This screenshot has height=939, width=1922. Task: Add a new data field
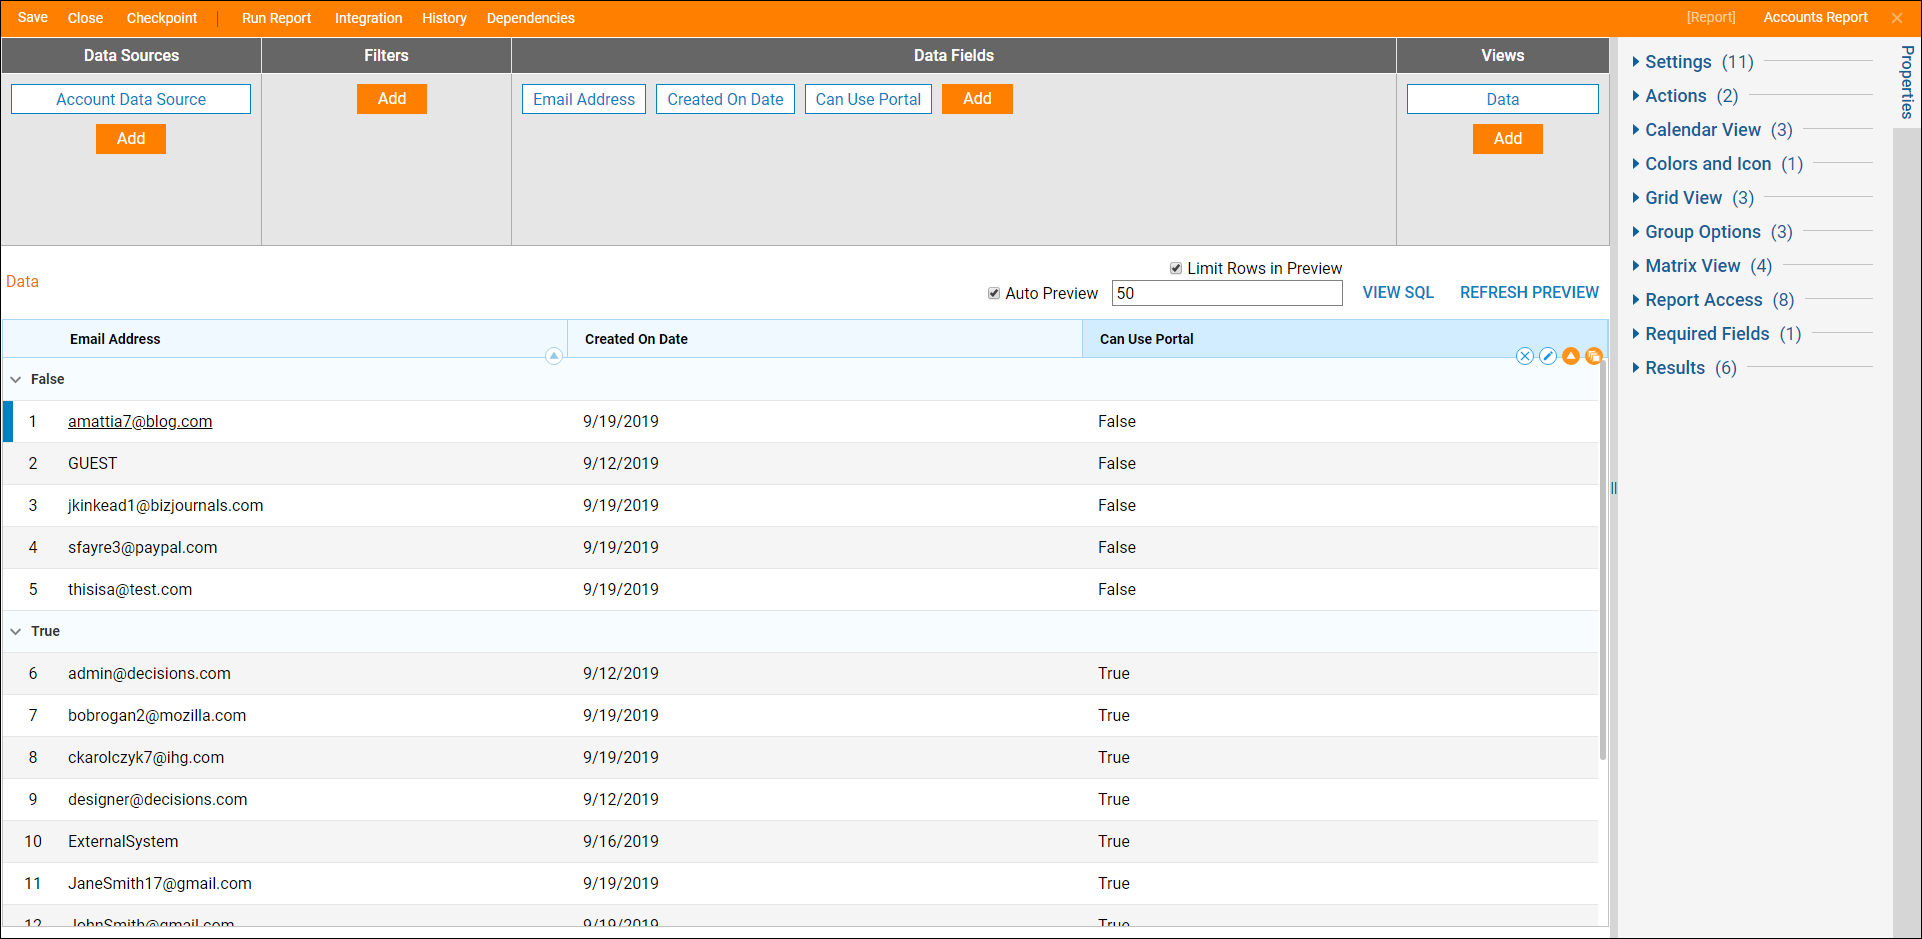point(977,99)
